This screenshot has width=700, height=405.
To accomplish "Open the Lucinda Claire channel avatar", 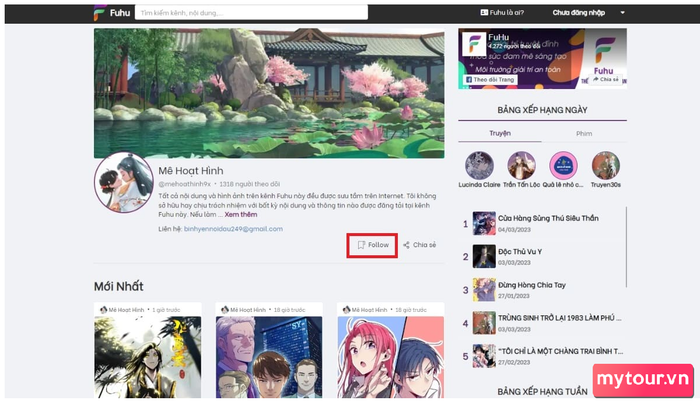I will (x=479, y=165).
